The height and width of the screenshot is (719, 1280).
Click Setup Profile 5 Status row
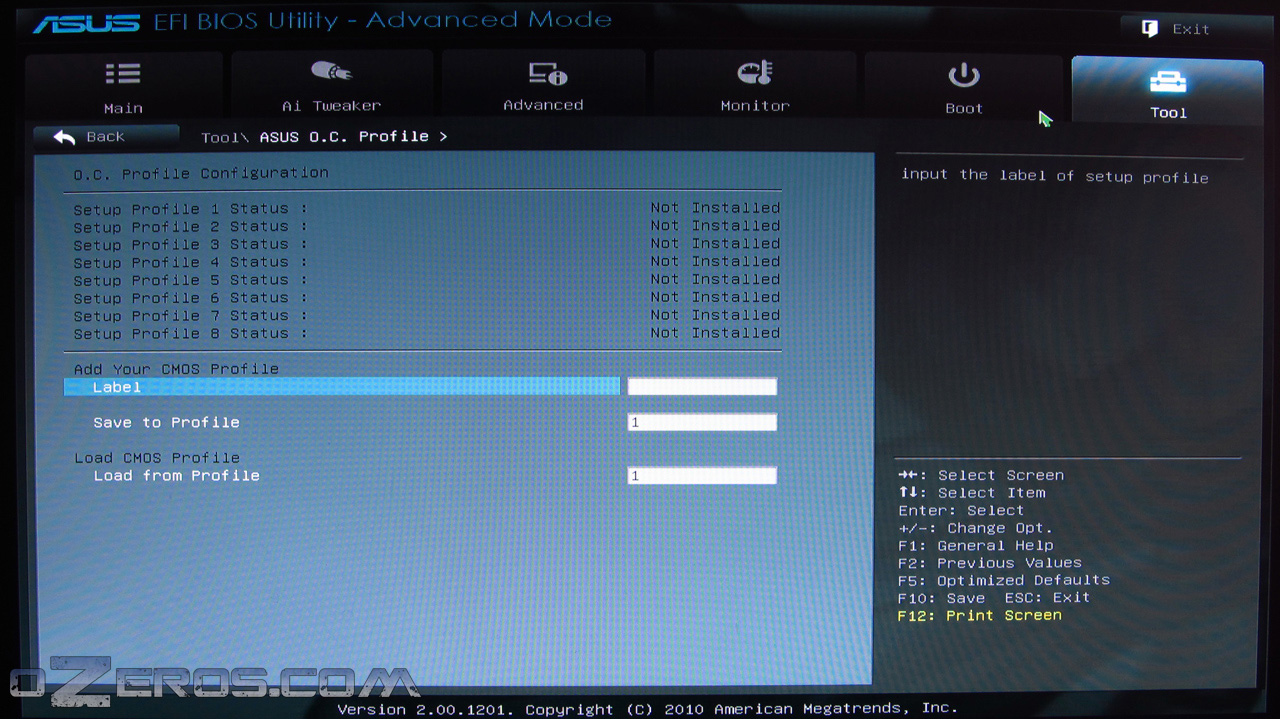point(427,281)
